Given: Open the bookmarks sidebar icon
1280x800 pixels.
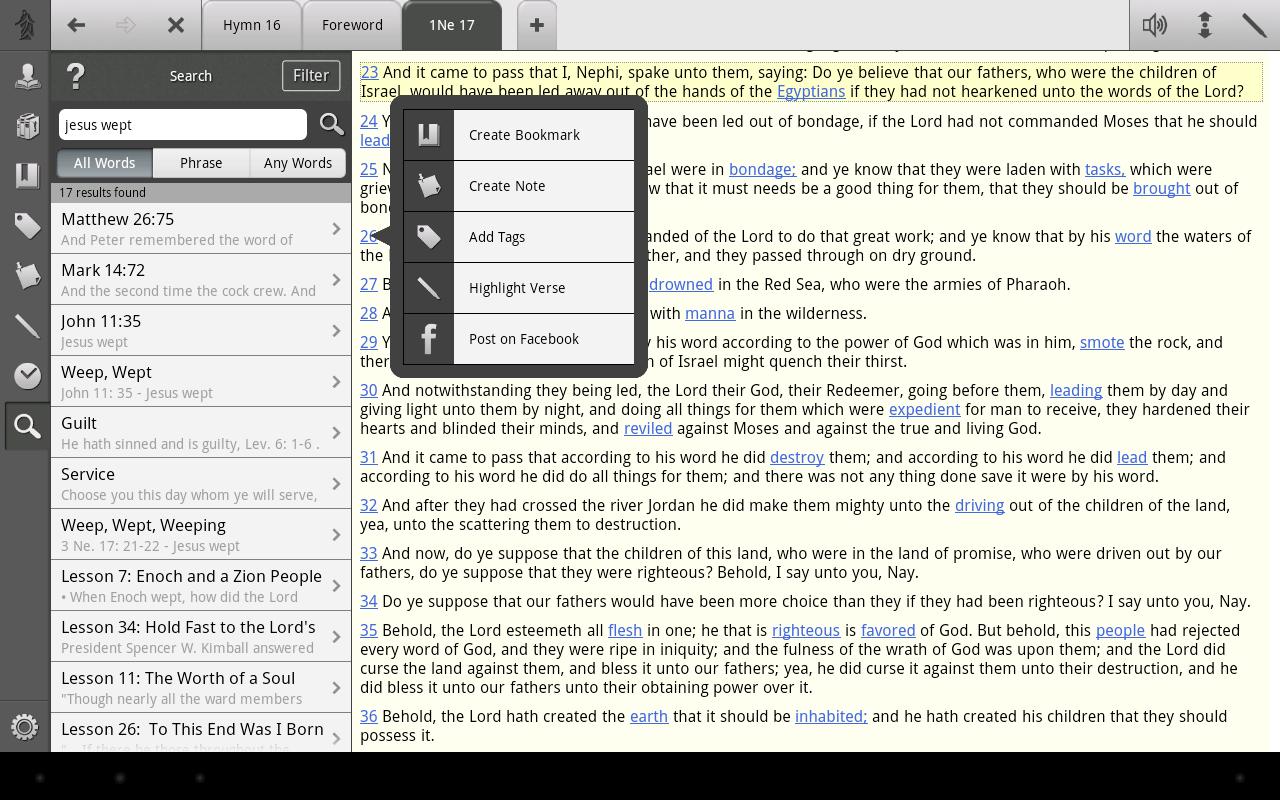Looking at the screenshot, I should click(x=27, y=176).
